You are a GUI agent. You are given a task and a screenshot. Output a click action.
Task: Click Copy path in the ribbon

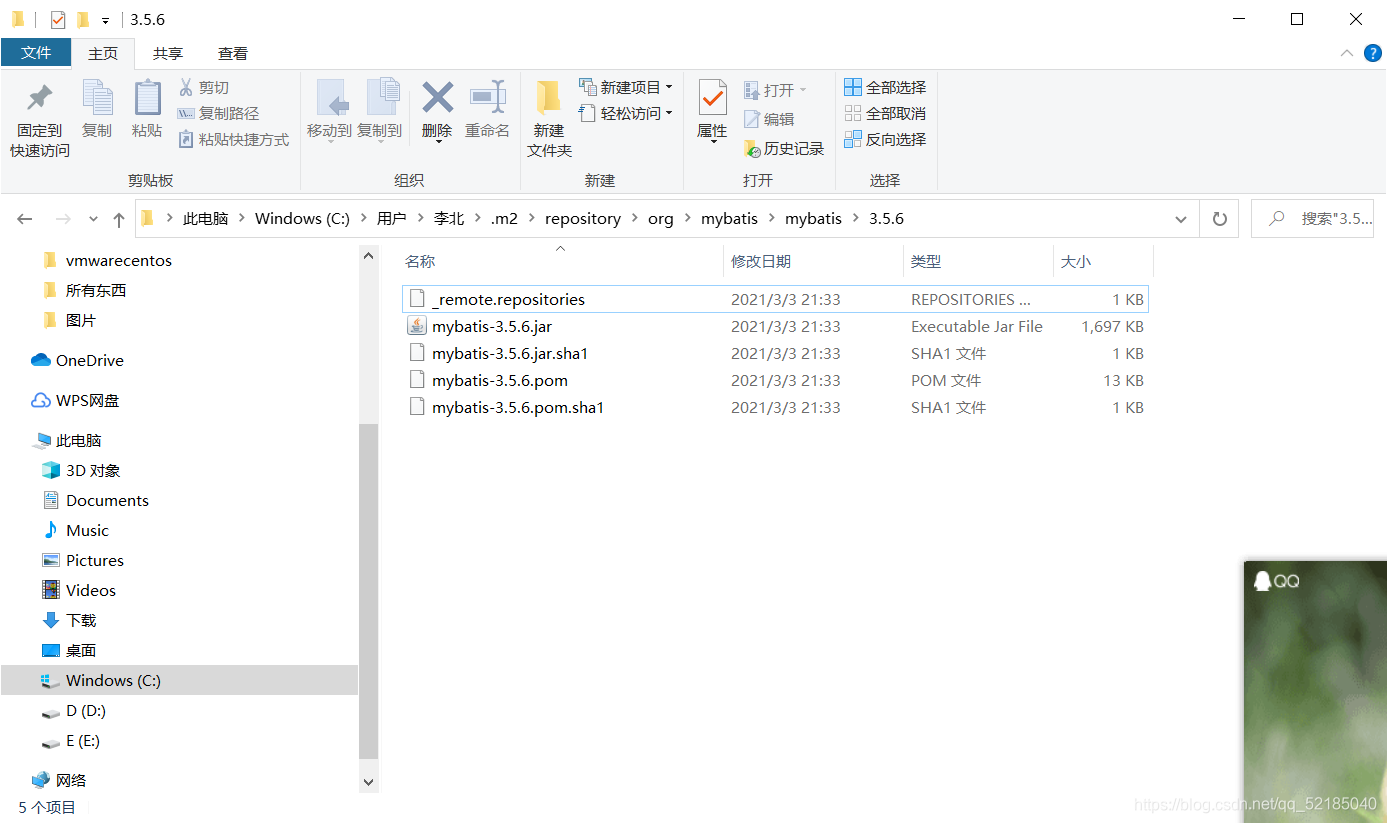(x=218, y=114)
